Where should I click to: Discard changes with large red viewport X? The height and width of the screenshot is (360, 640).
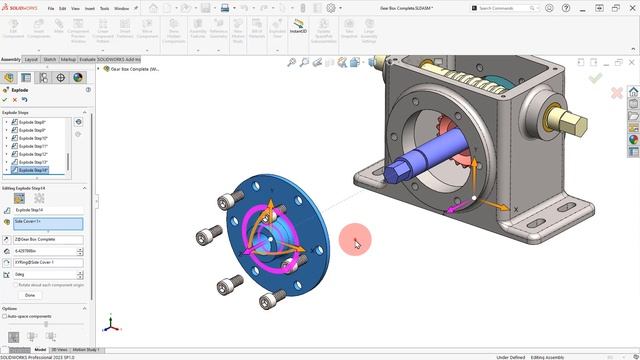pyautogui.click(x=617, y=93)
